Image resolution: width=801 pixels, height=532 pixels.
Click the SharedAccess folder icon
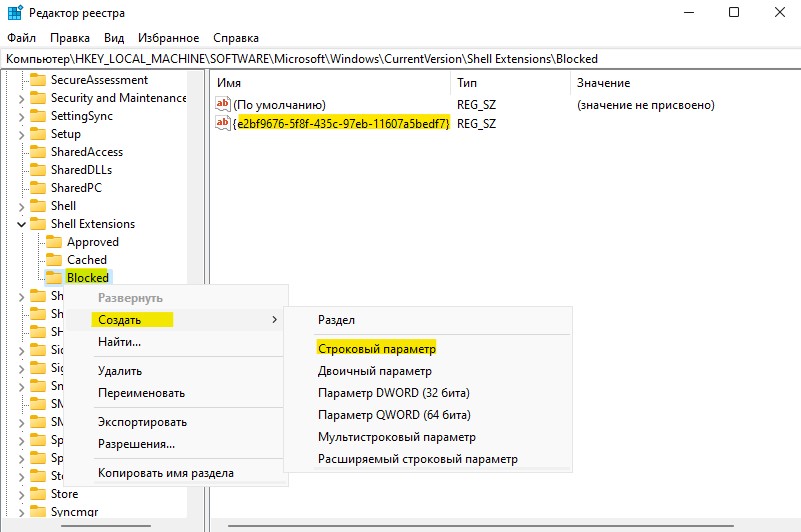click(38, 152)
